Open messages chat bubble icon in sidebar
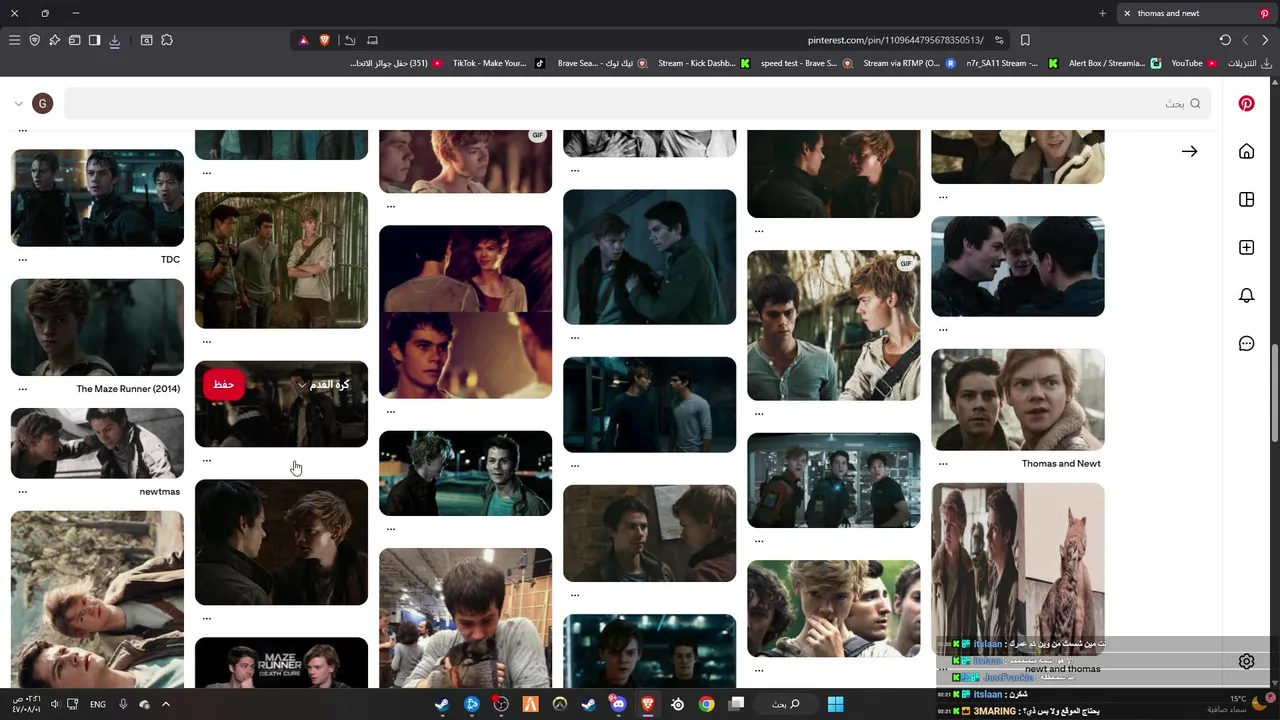1280x720 pixels. [x=1246, y=343]
